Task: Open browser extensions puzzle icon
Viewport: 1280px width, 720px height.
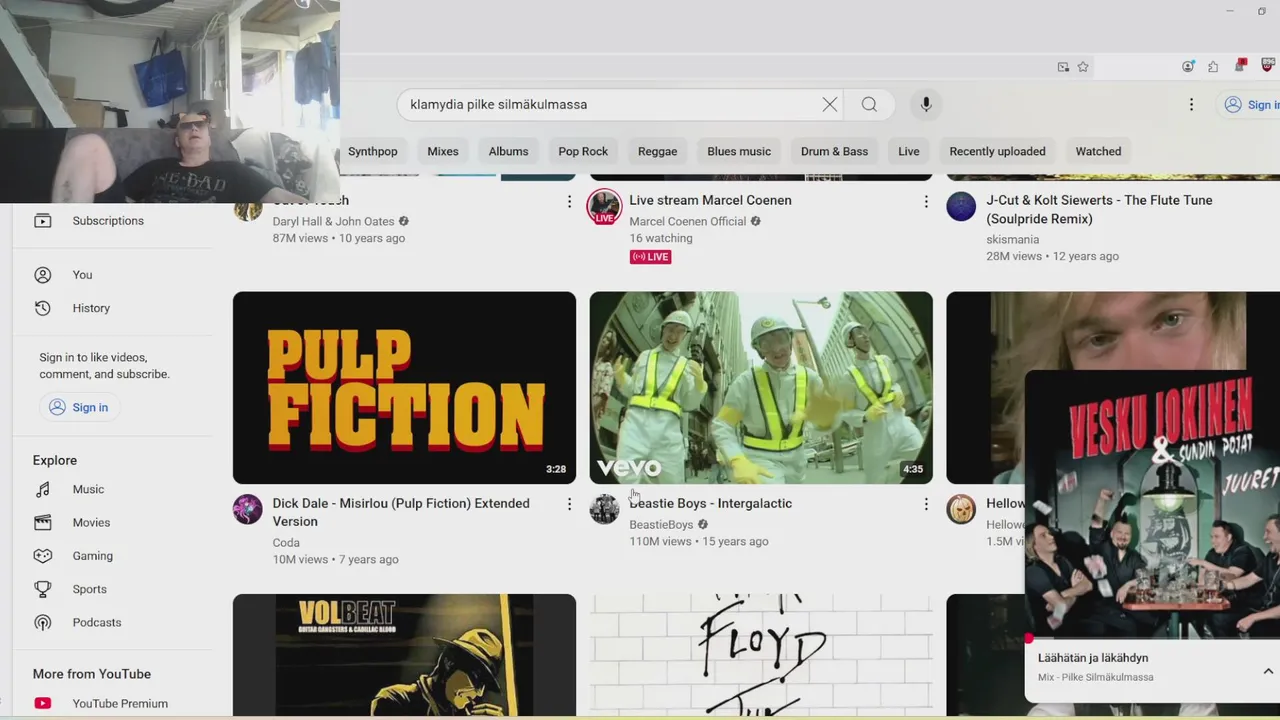Action: point(1213,67)
